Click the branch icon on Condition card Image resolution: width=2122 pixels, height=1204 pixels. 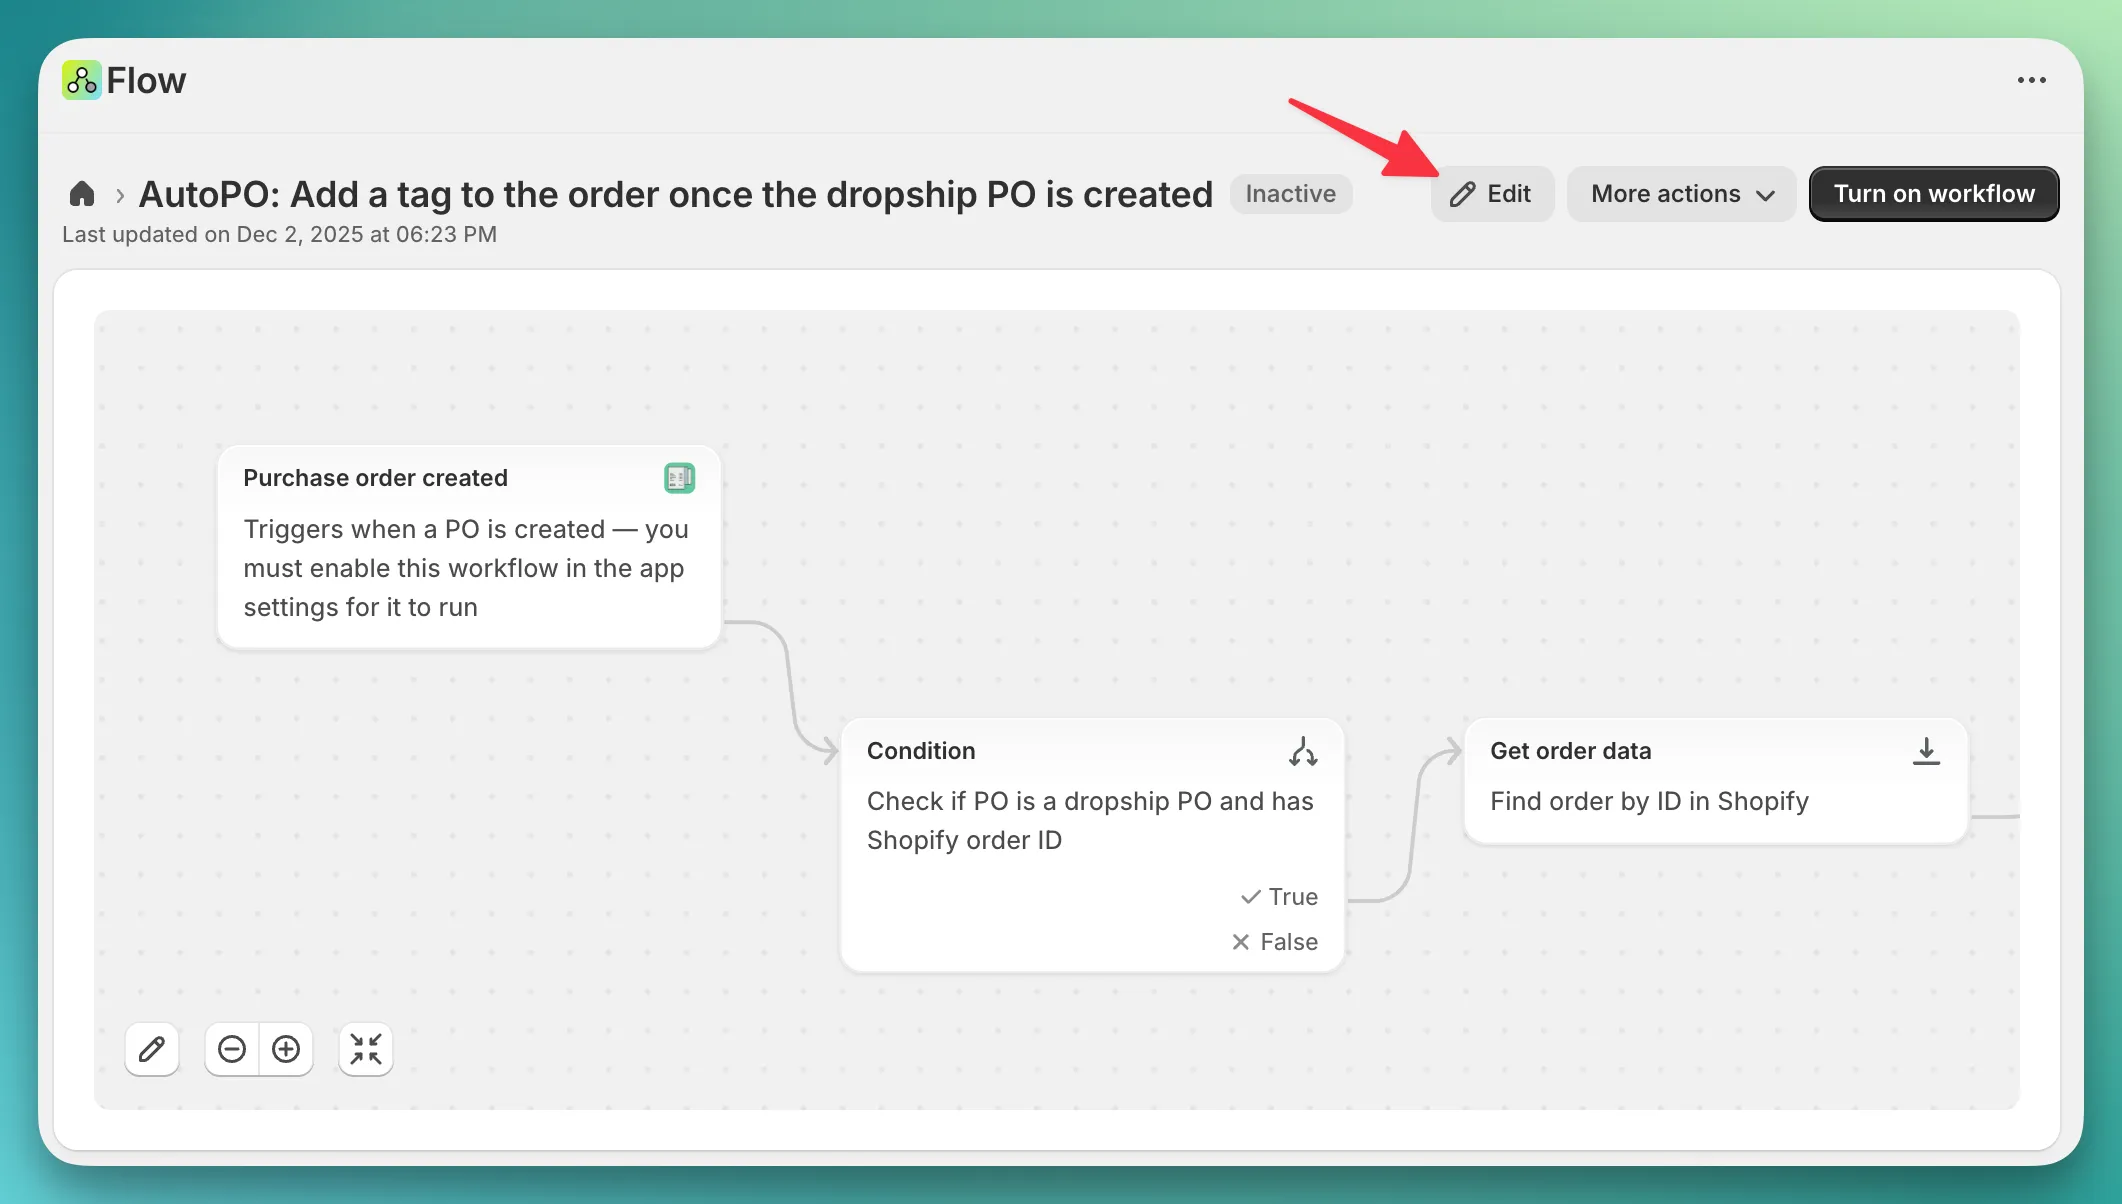pos(1303,752)
